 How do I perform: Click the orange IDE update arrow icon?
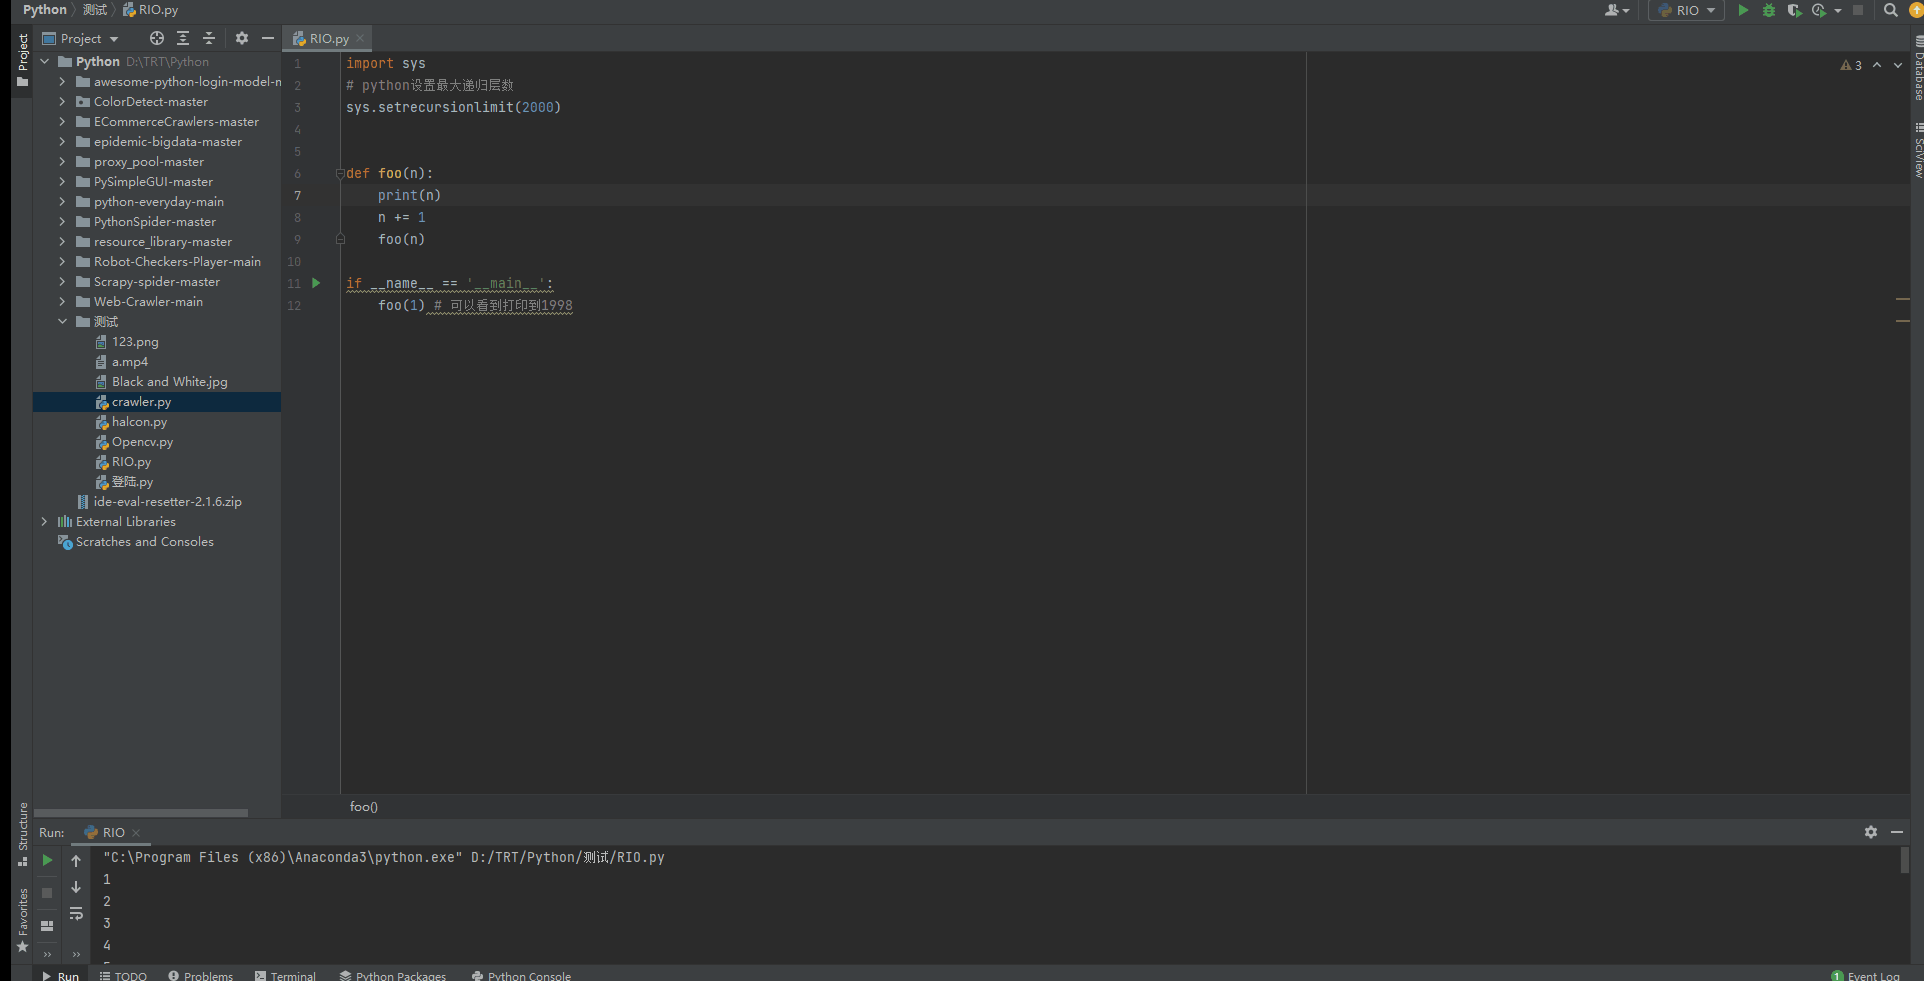pyautogui.click(x=1916, y=10)
